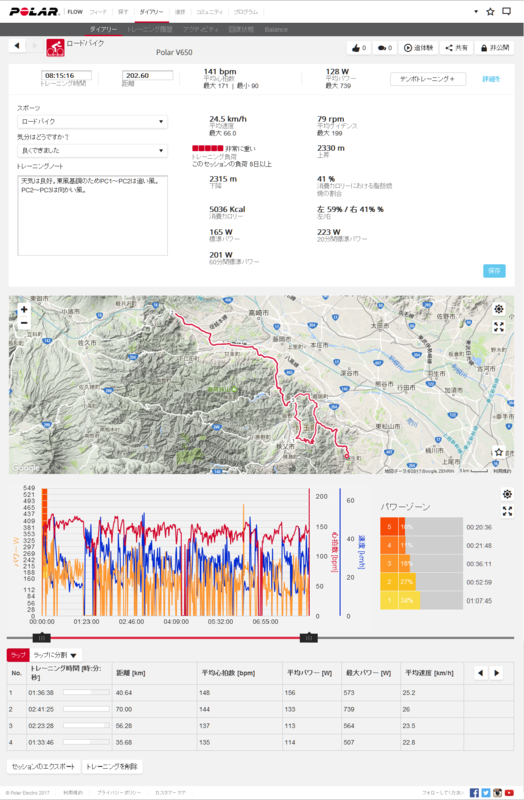This screenshot has height=800, width=524.
Task: Like the session with thumbs-up button
Action: (x=359, y=48)
